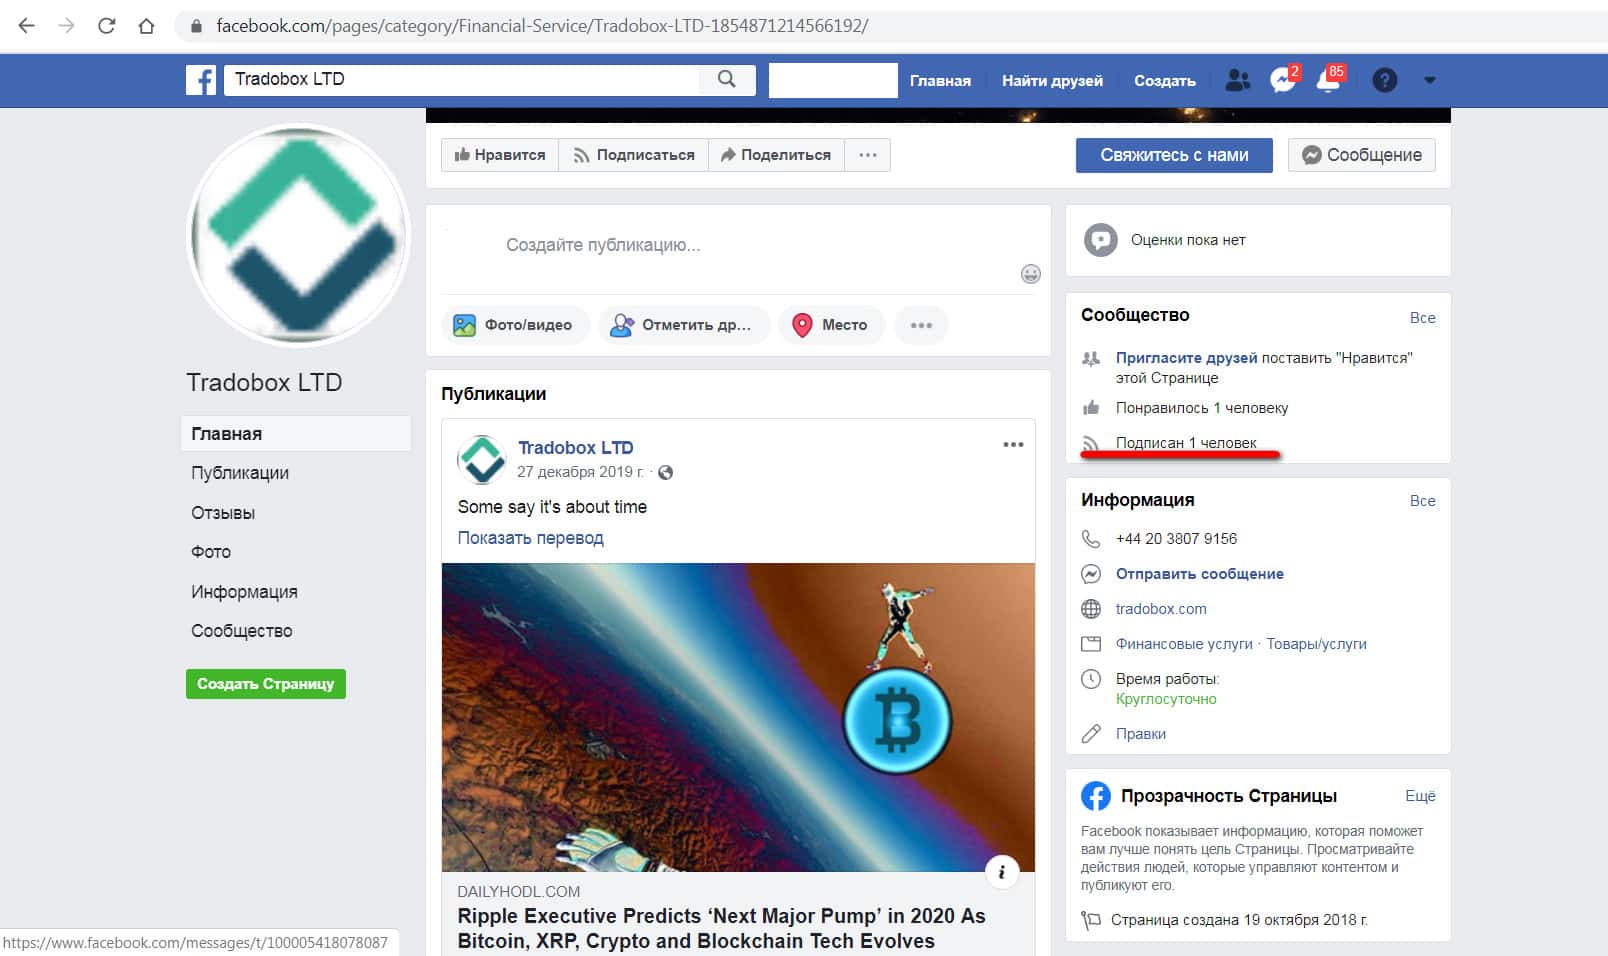Viewport: 1608px width, 956px height.
Task: Open the notifications bell icon
Action: (x=1328, y=80)
